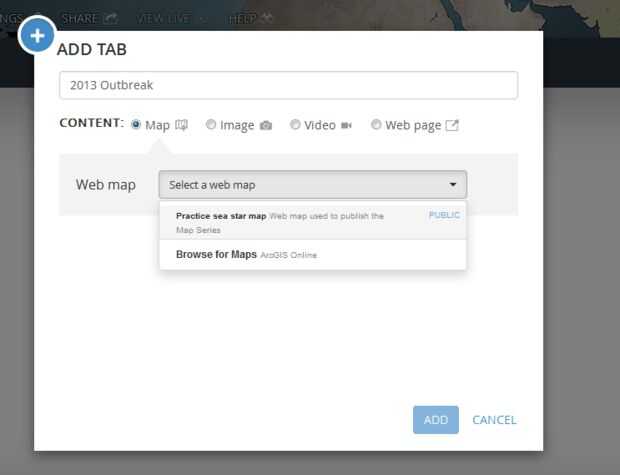Click the external link icon beside Web page

click(x=452, y=125)
